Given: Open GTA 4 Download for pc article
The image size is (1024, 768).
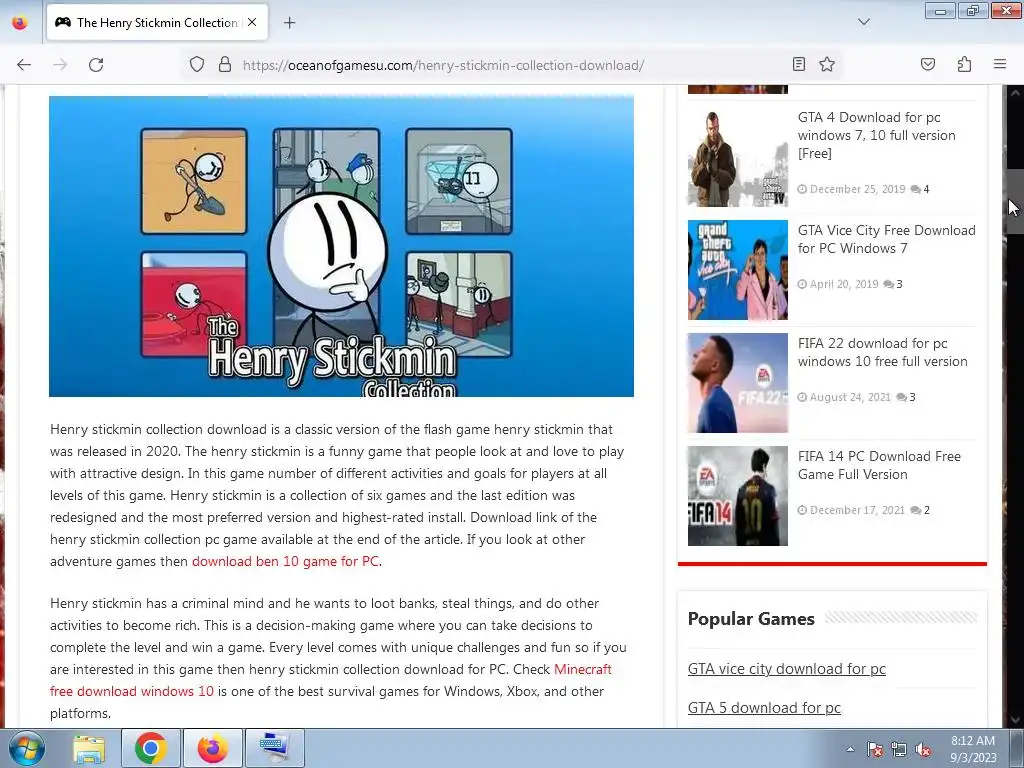Looking at the screenshot, I should coord(876,135).
